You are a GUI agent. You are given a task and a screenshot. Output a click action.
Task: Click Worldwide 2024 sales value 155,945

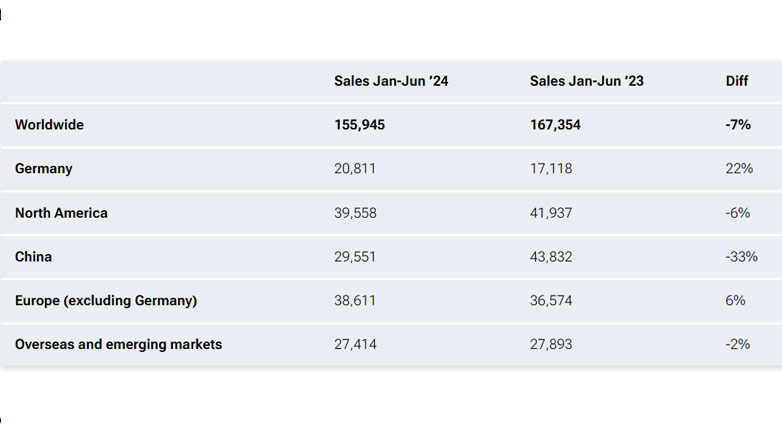360,125
